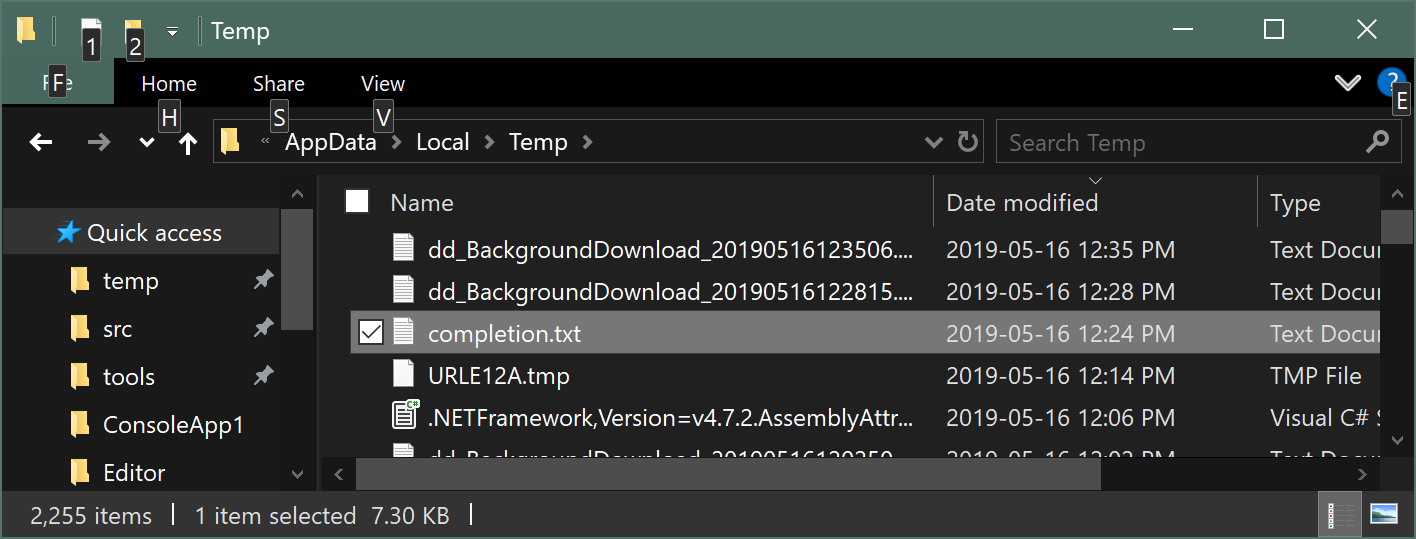1416x539 pixels.
Task: Click the New folder quick access icon
Action: (132, 30)
